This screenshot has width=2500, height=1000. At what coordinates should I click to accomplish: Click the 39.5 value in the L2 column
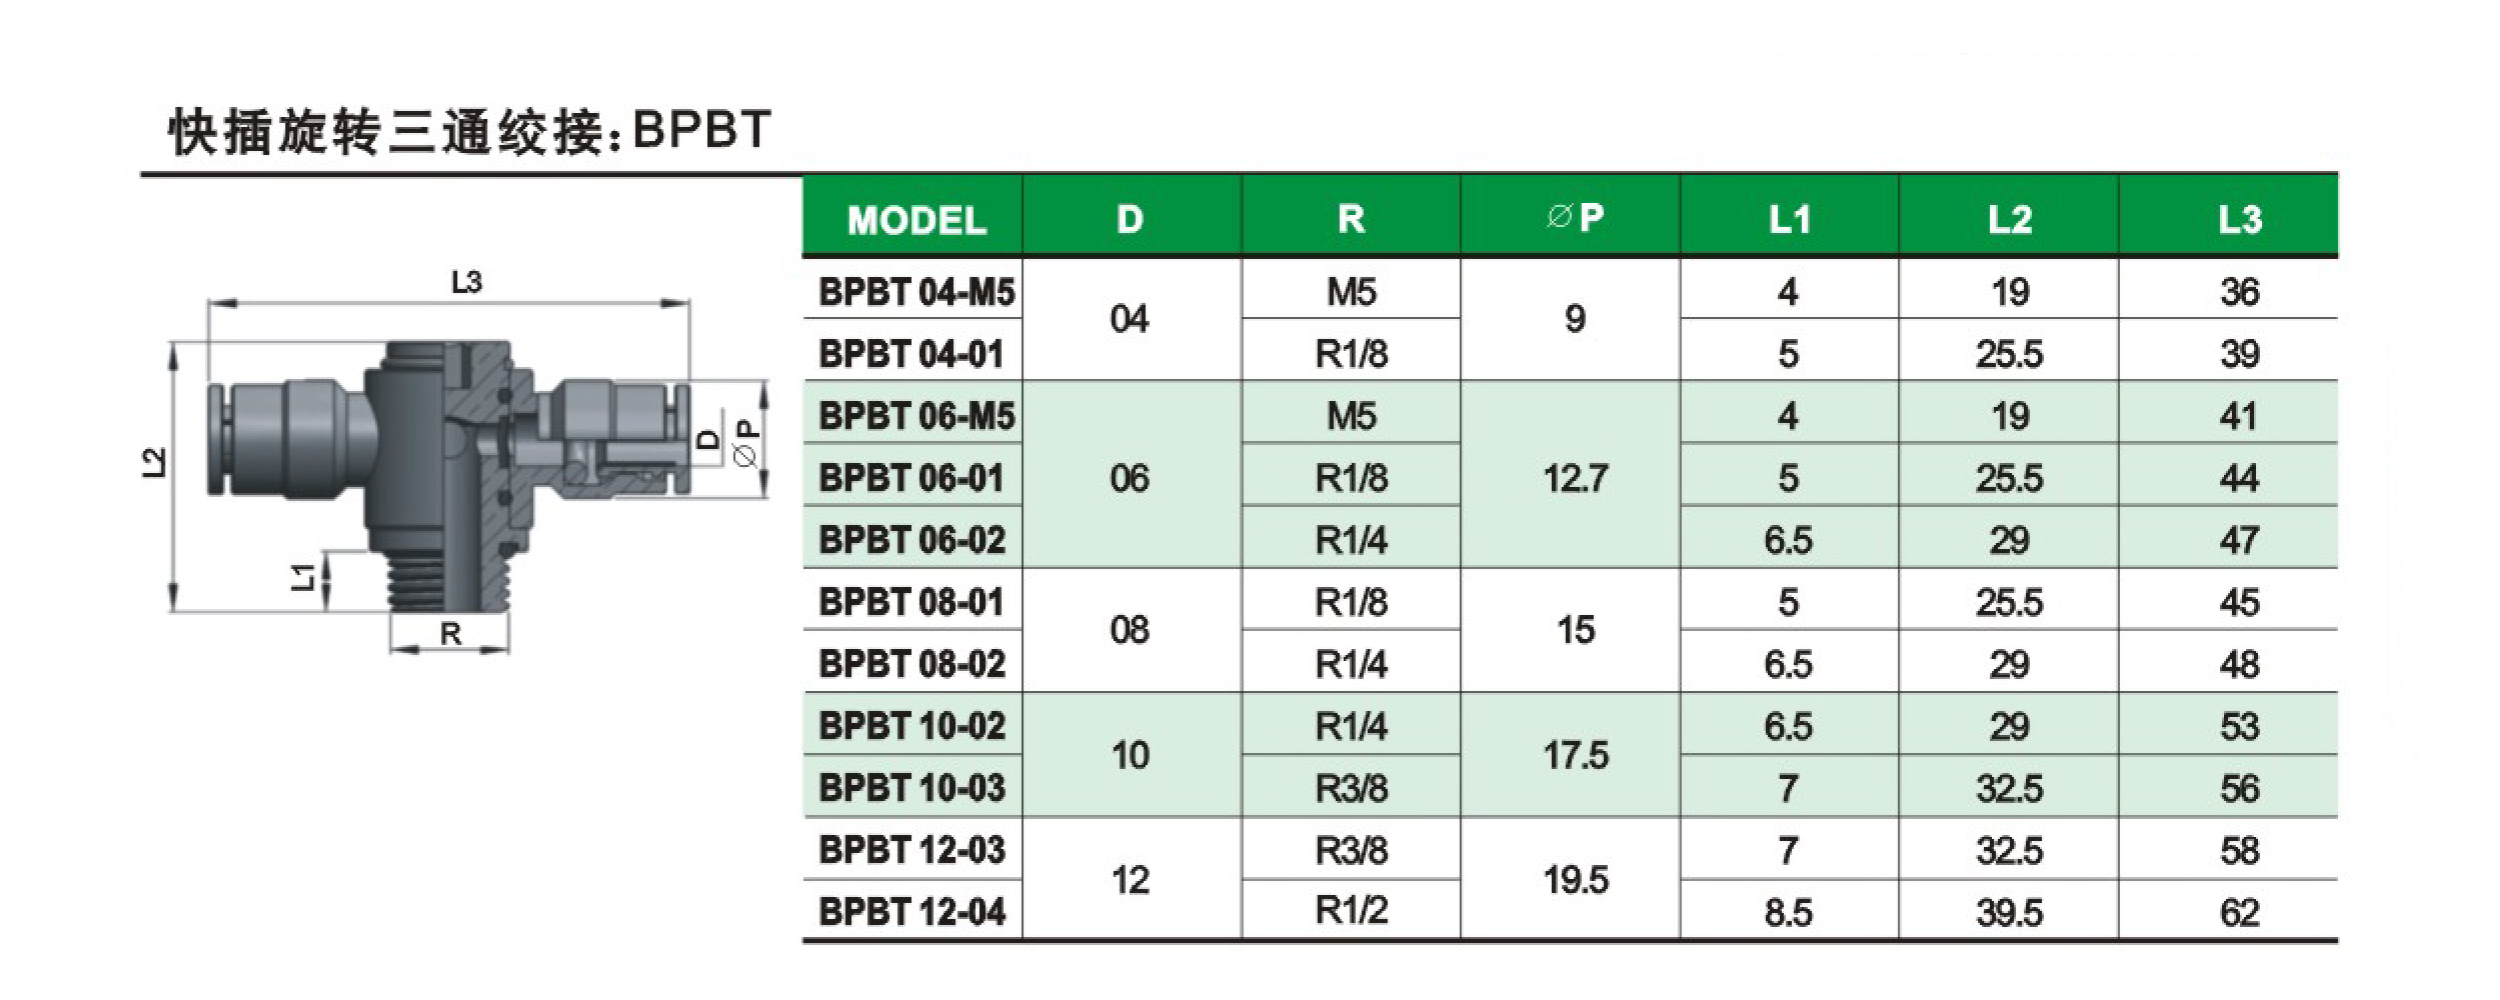click(2009, 912)
